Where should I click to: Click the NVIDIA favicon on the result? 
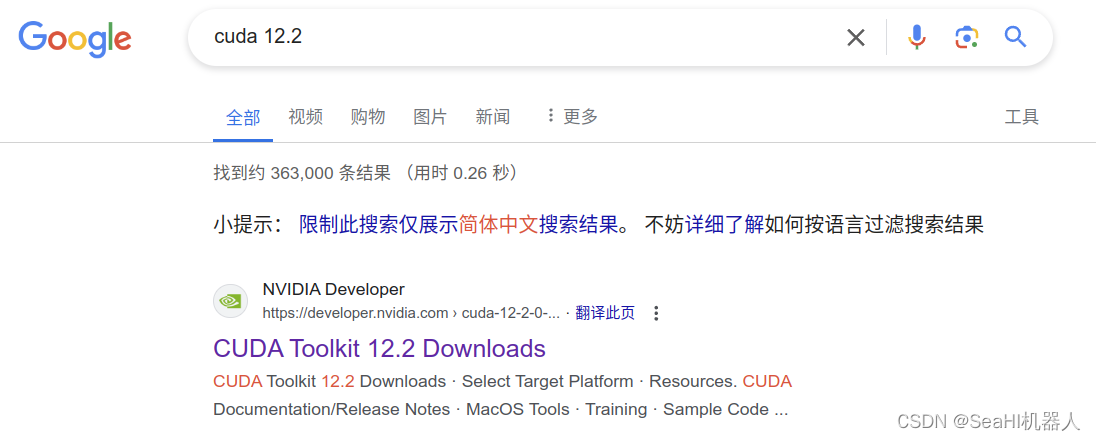(x=230, y=301)
